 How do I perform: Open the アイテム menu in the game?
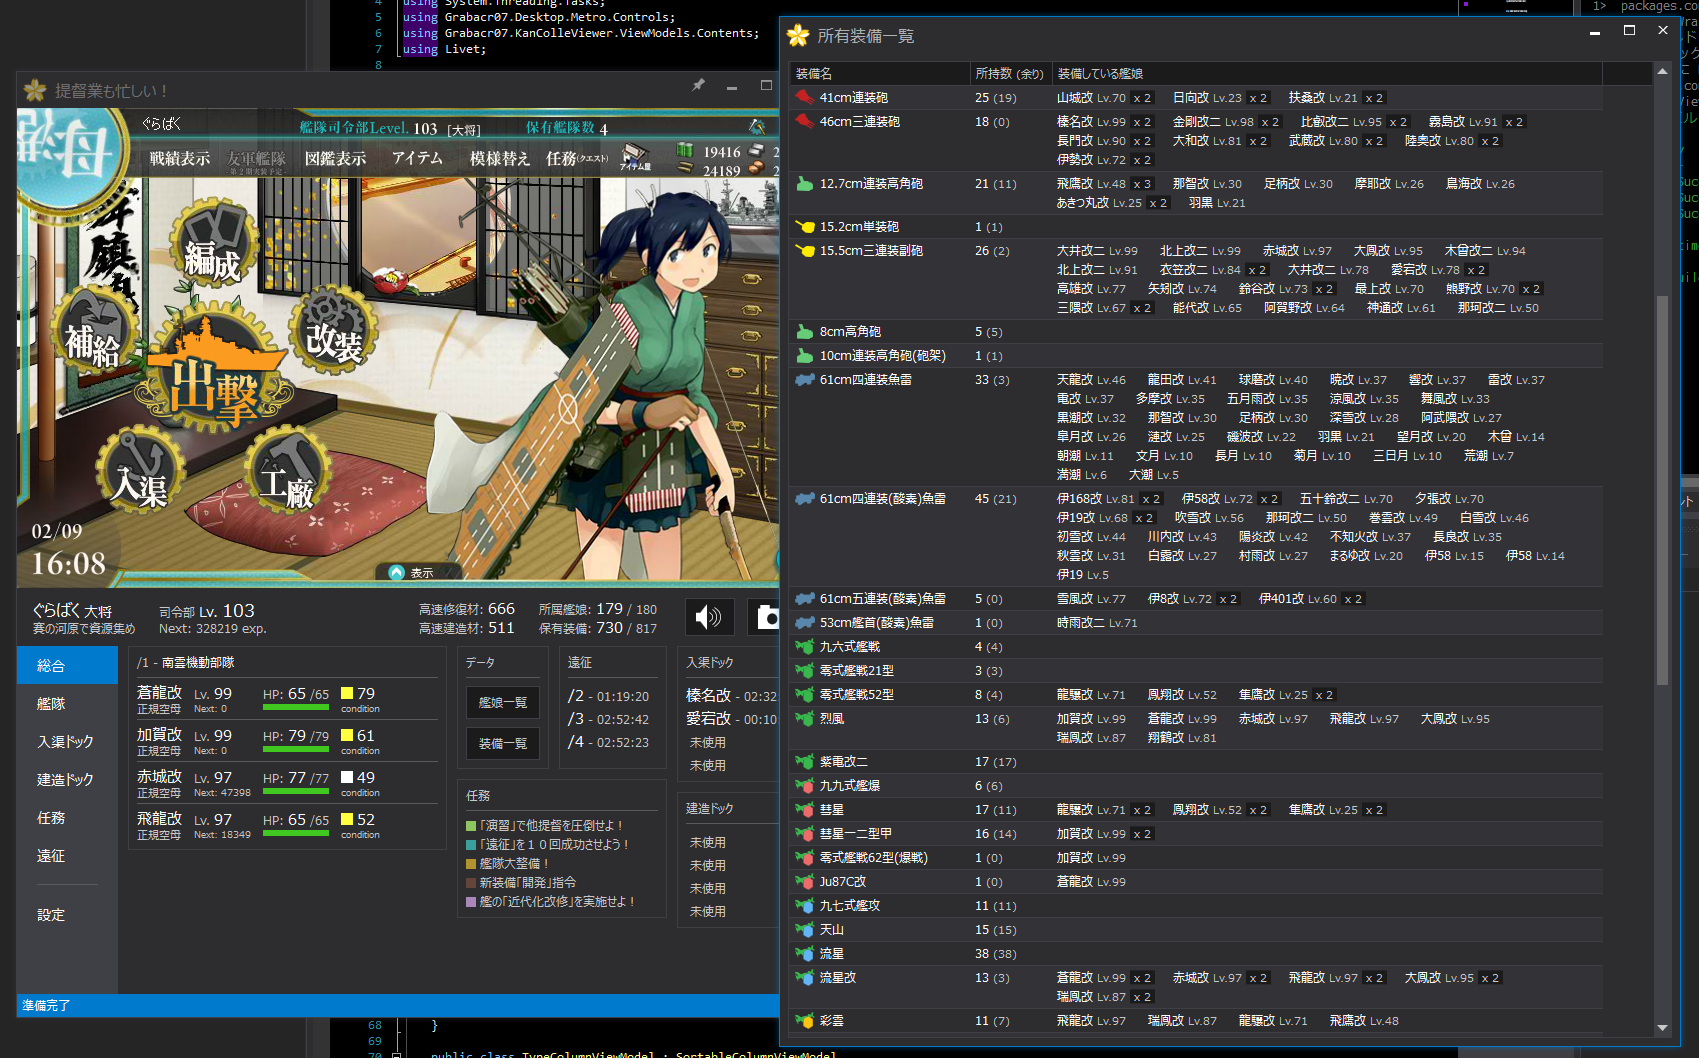pyautogui.click(x=417, y=158)
